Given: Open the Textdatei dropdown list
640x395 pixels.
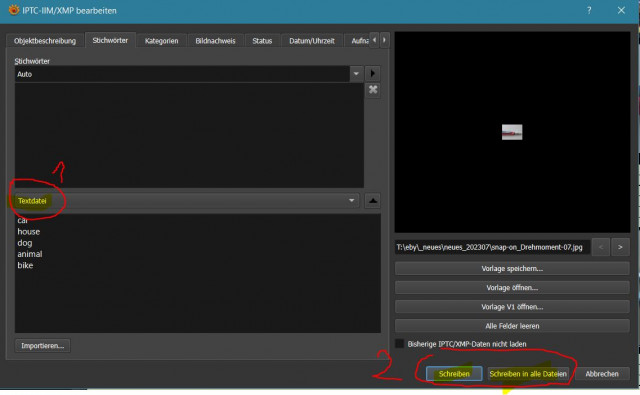Looking at the screenshot, I should (351, 201).
